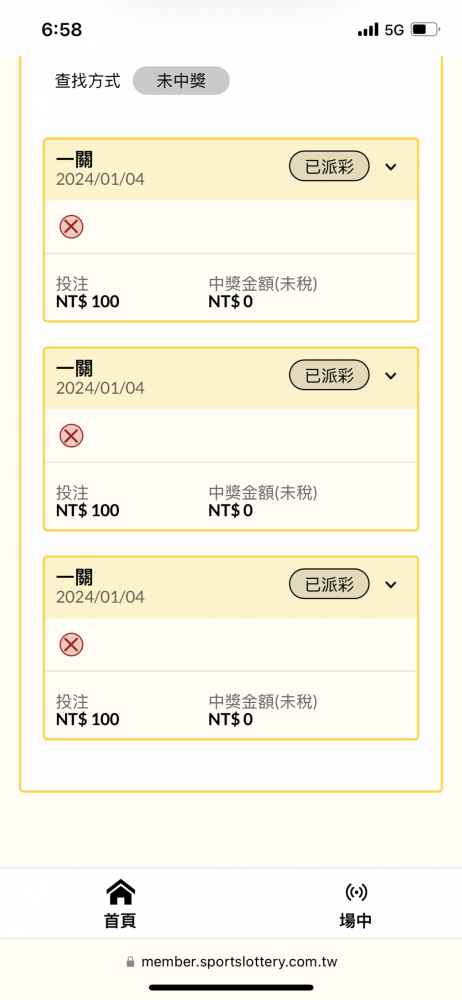This screenshot has height=1000, width=462.
Task: Tap red X icon in third ticket
Action: tap(71, 645)
